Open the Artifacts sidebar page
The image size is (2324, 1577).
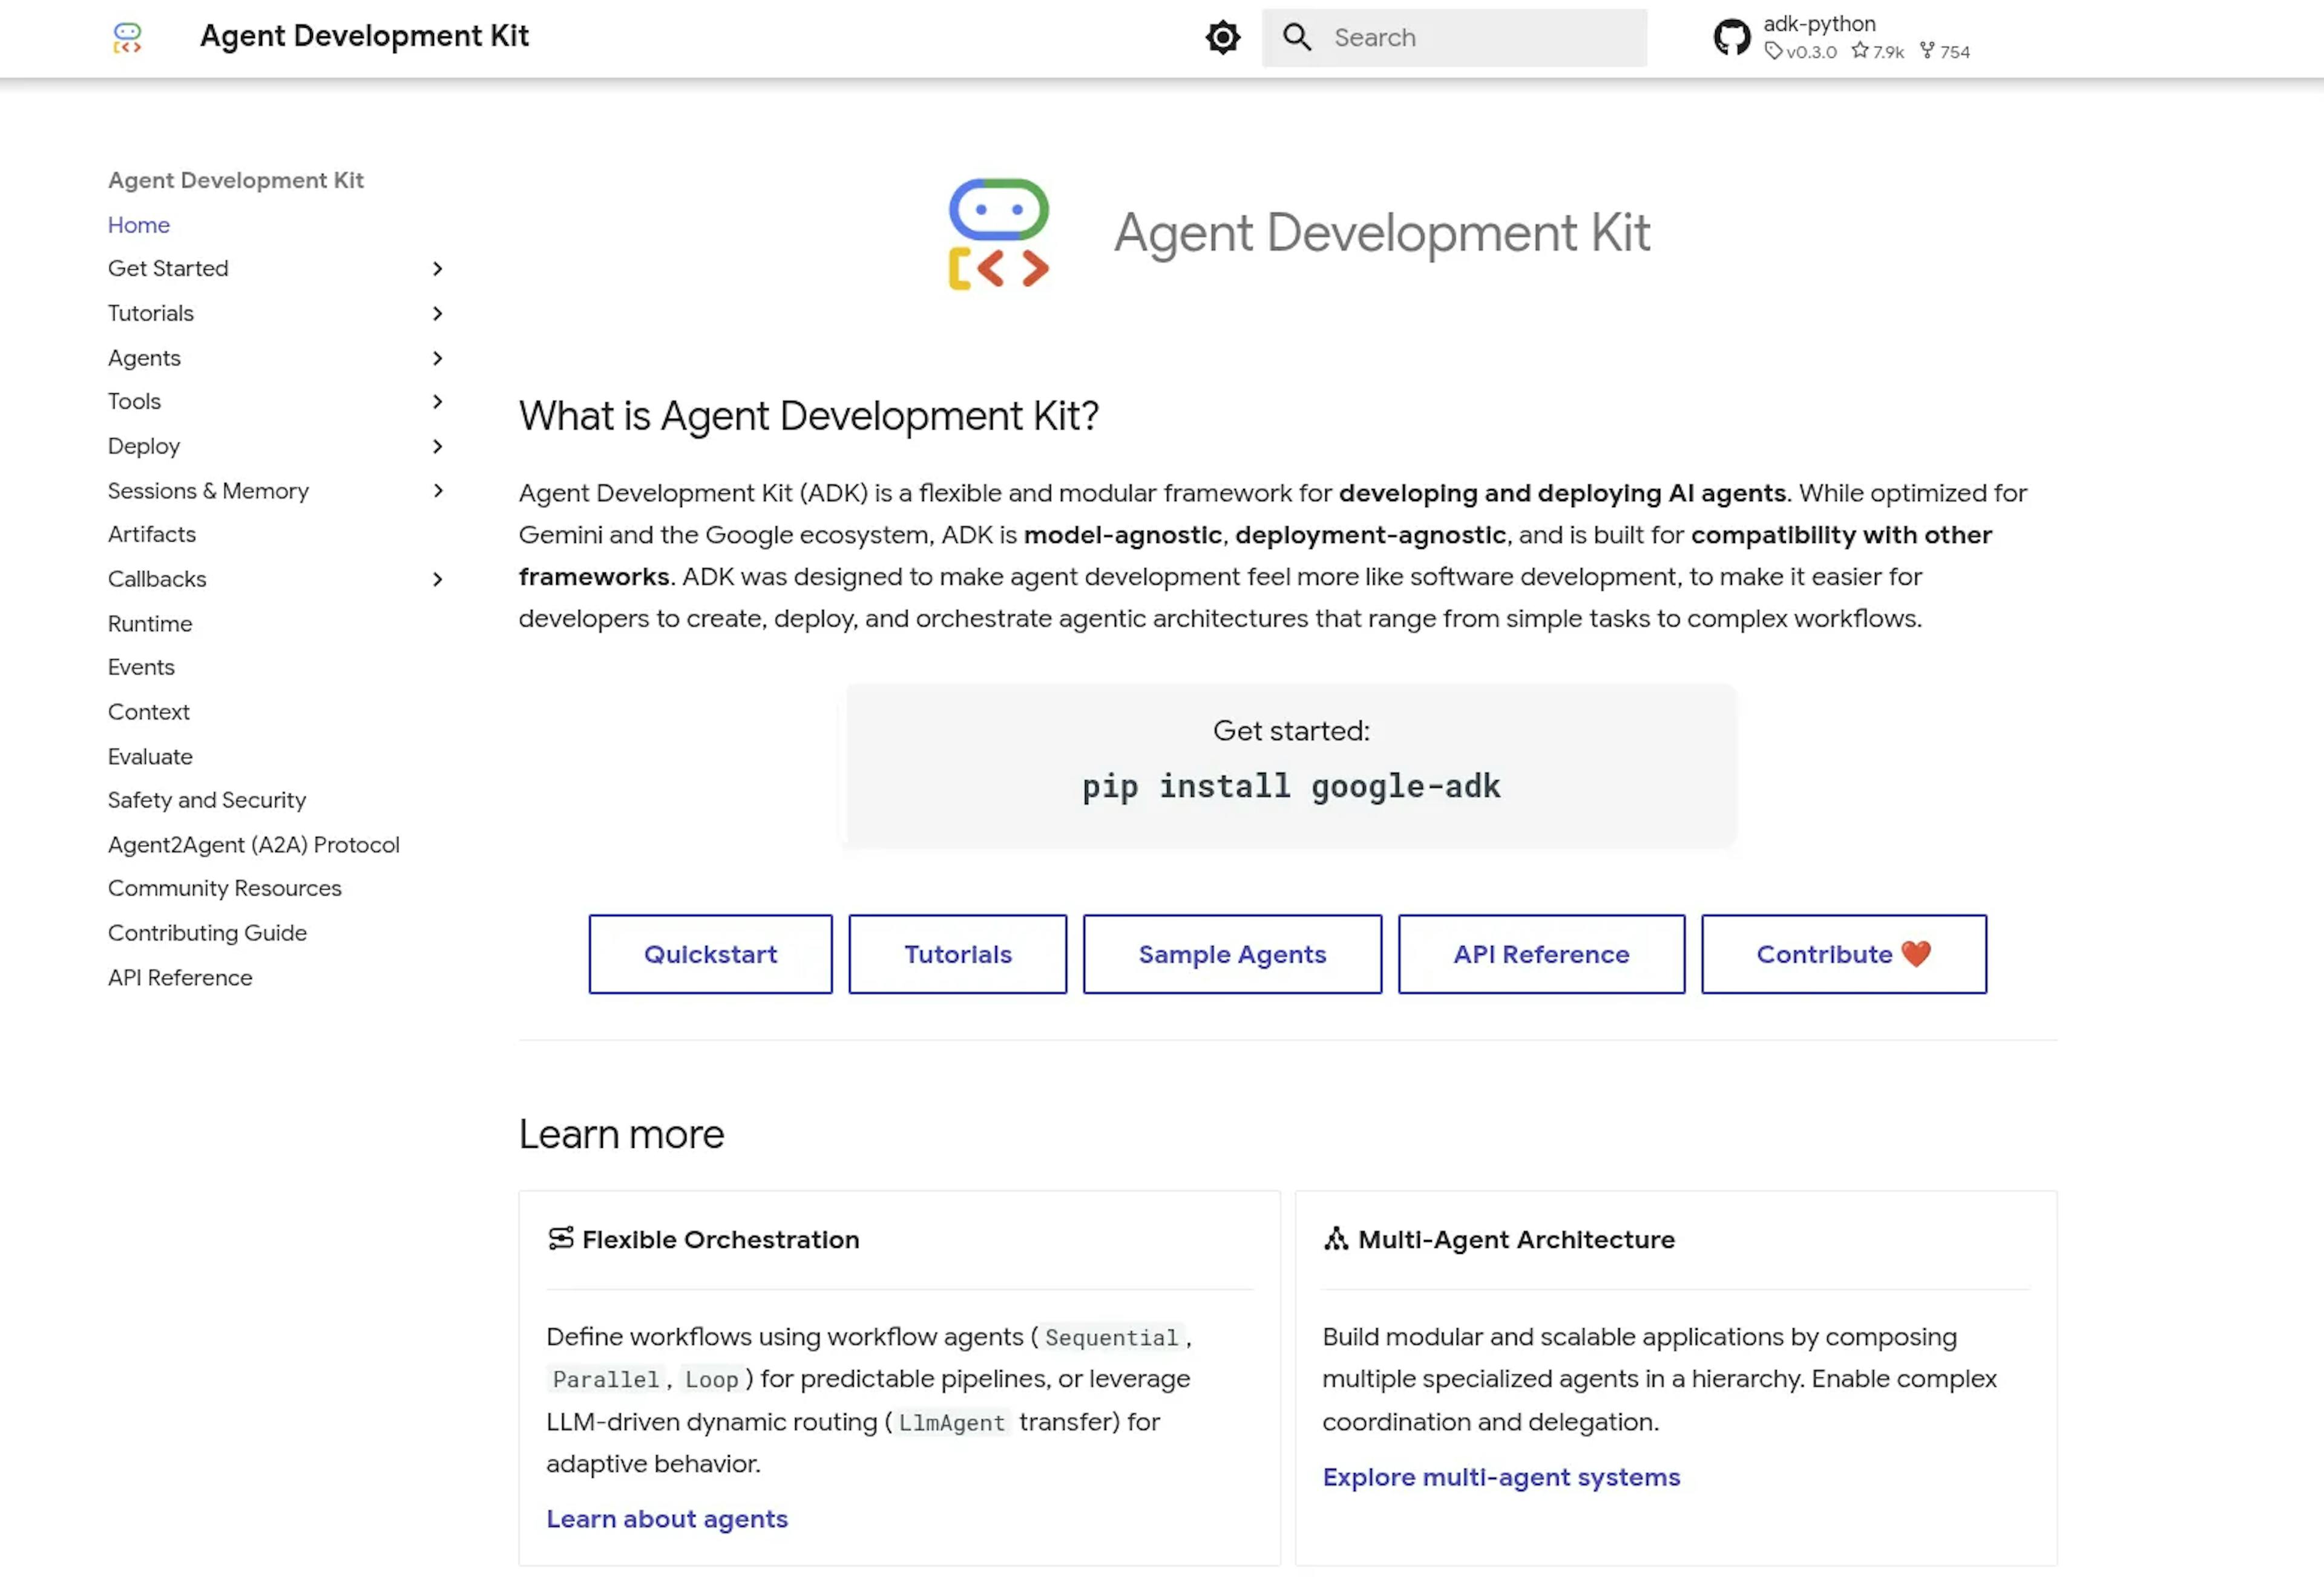pos(152,534)
